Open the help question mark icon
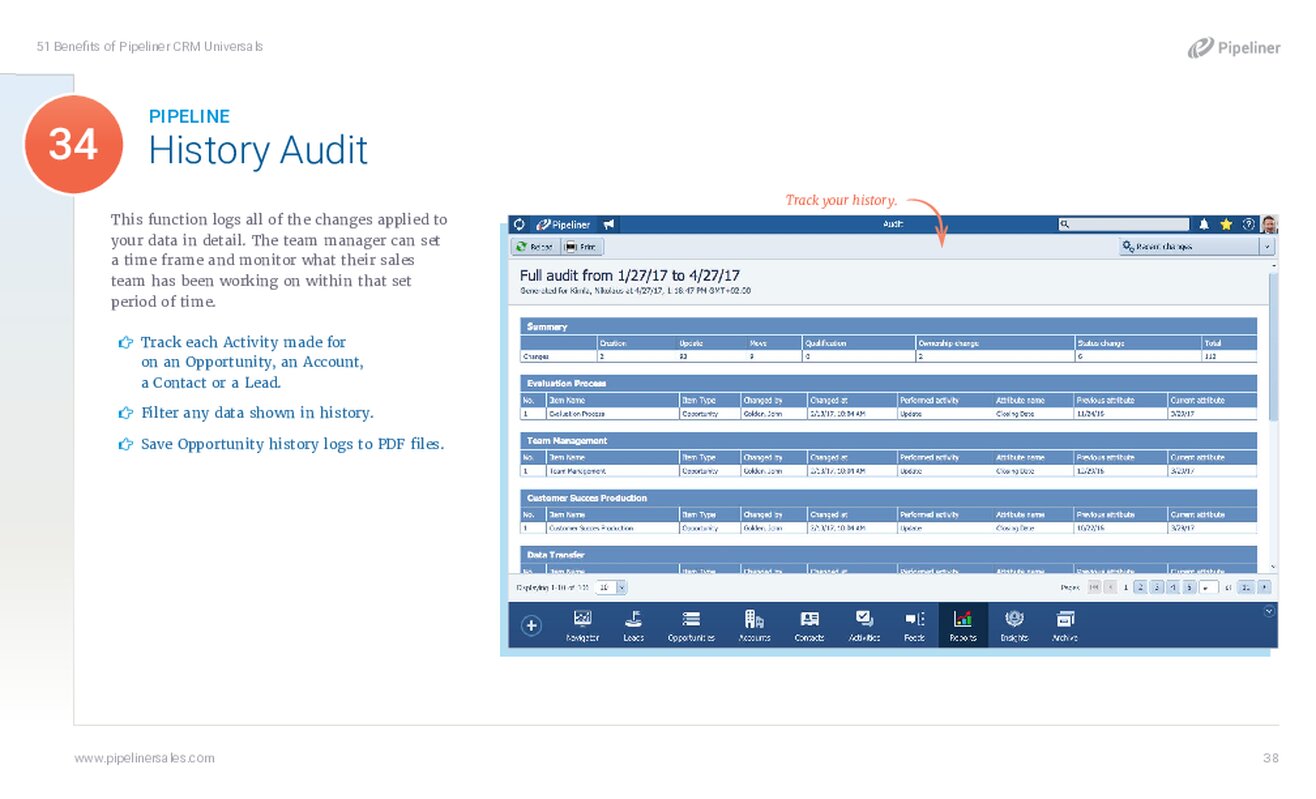Screen dimensions: 1316x799 coord(1247,225)
